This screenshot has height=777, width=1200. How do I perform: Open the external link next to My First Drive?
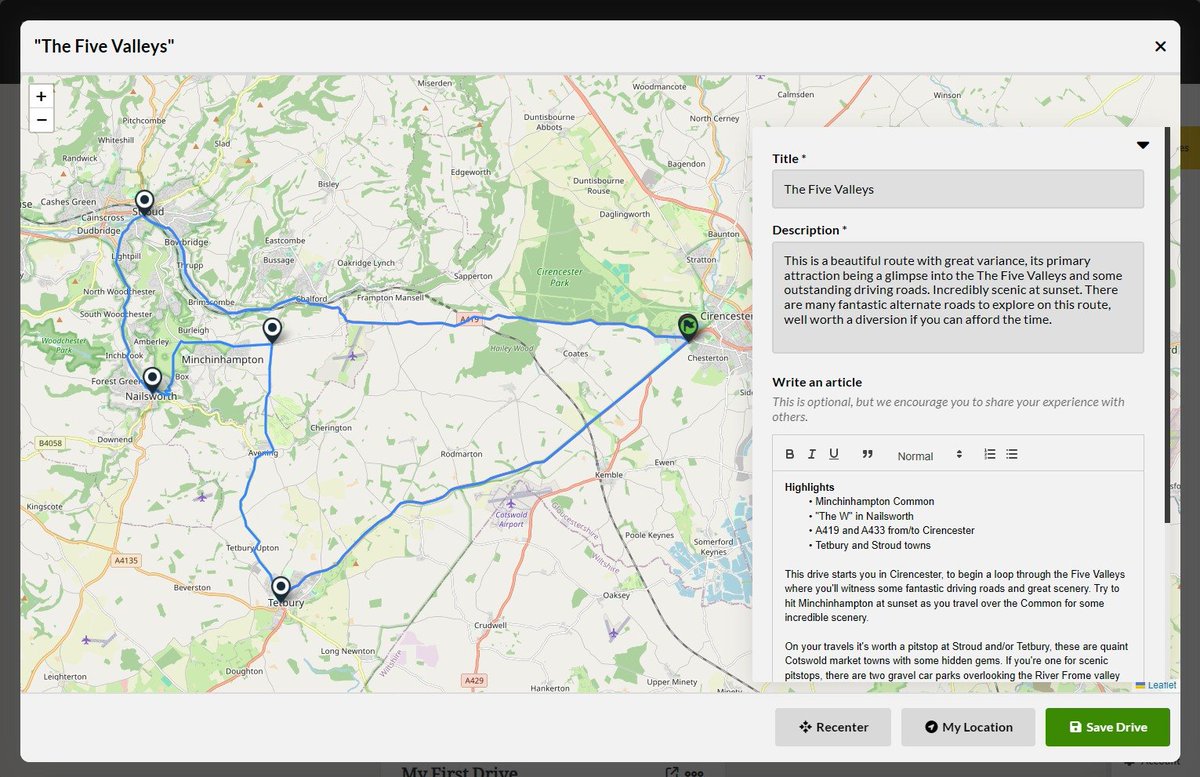pos(672,771)
